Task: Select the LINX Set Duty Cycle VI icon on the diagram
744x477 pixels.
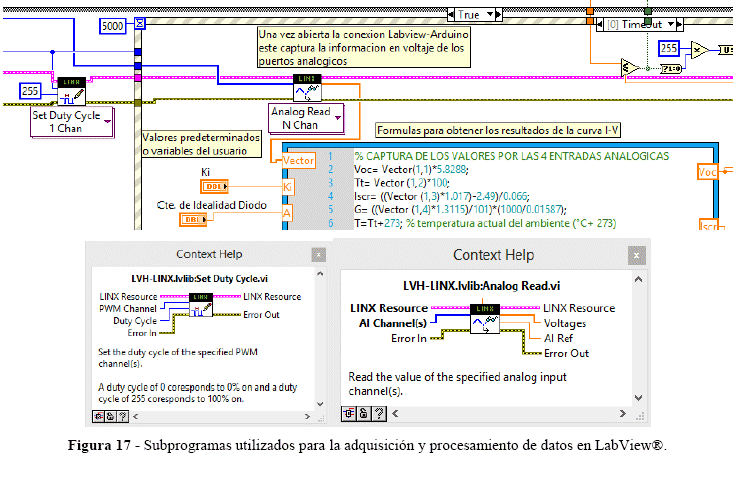Action: [x=72, y=91]
